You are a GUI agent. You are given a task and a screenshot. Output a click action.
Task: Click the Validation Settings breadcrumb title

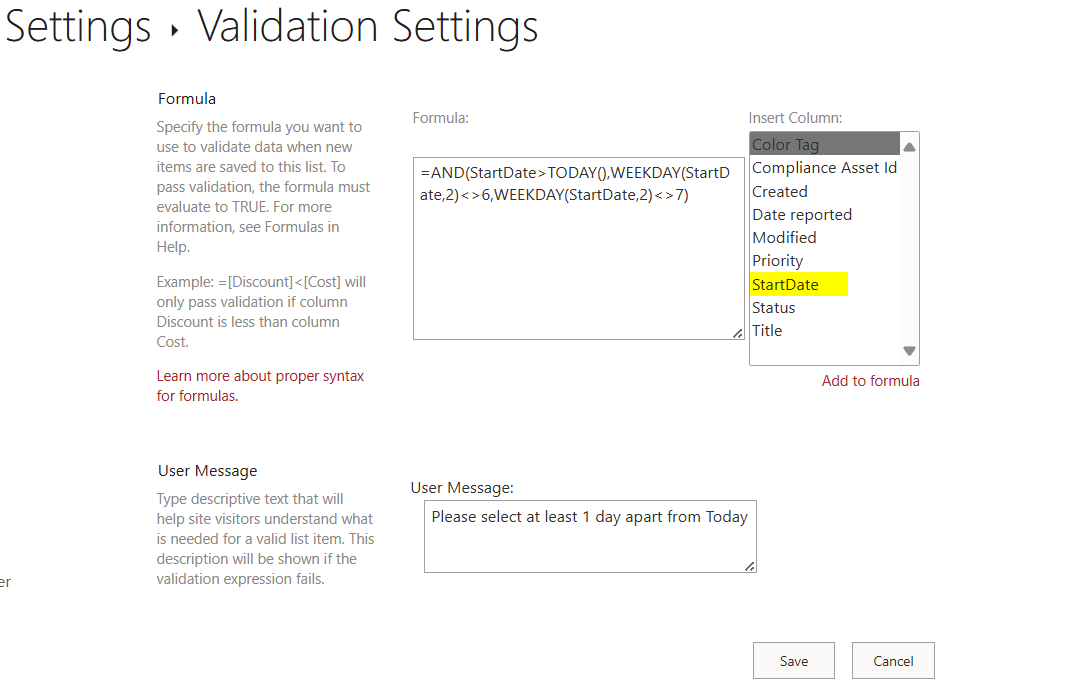click(x=367, y=27)
